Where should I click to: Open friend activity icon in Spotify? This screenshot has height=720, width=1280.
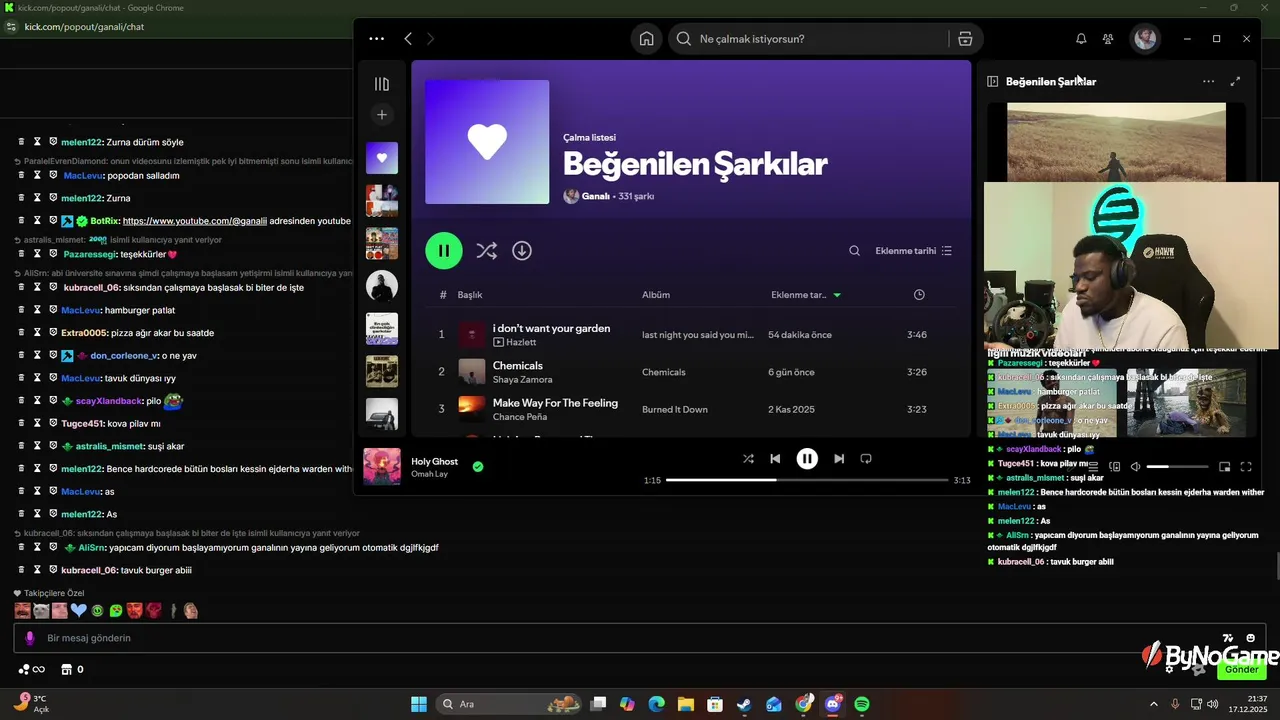(x=1108, y=39)
